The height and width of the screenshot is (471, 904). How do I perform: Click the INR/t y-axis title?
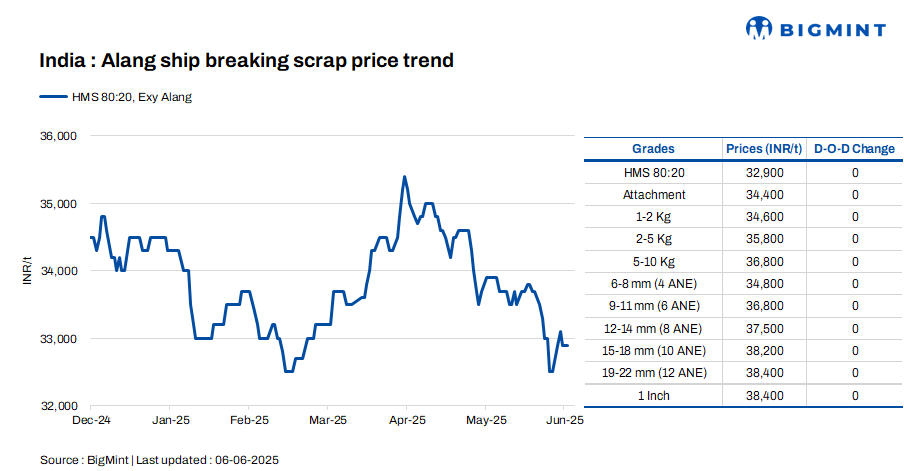coord(29,271)
